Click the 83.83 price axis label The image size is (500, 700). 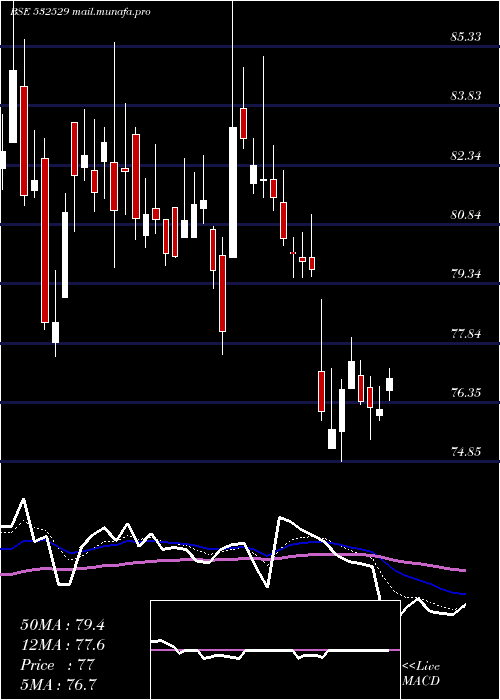(466, 96)
